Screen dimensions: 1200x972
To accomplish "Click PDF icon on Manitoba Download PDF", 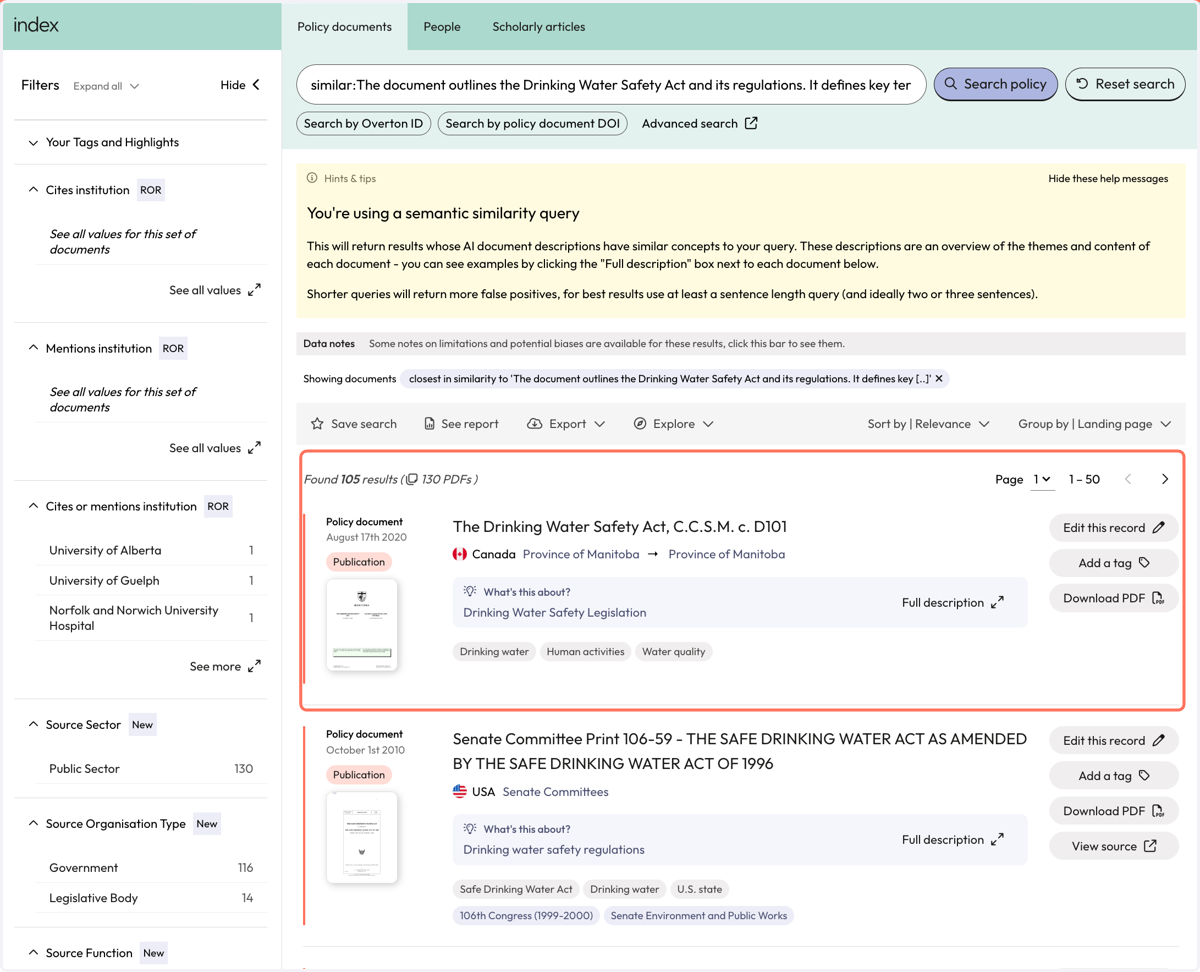I will pos(1157,598).
